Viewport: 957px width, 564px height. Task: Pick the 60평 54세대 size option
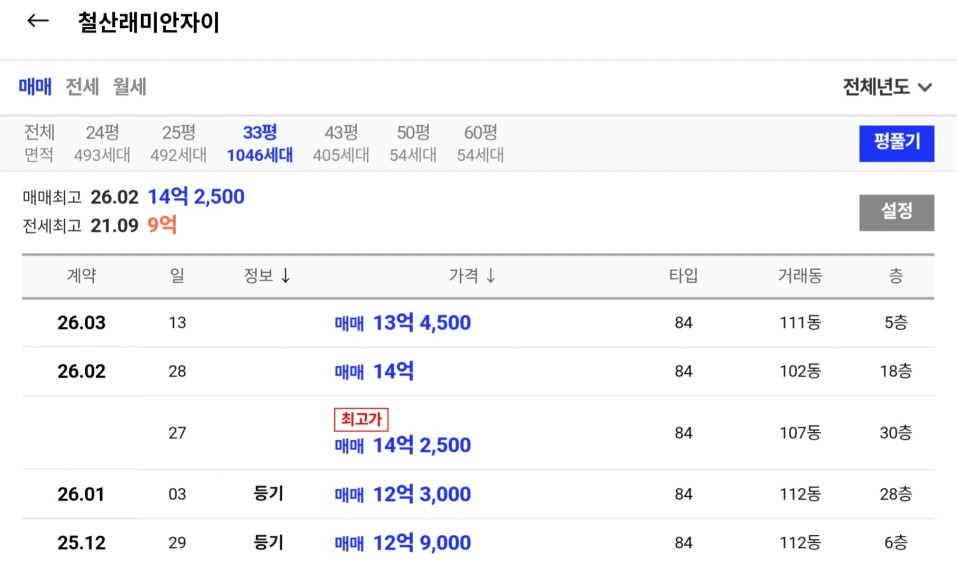(x=480, y=143)
